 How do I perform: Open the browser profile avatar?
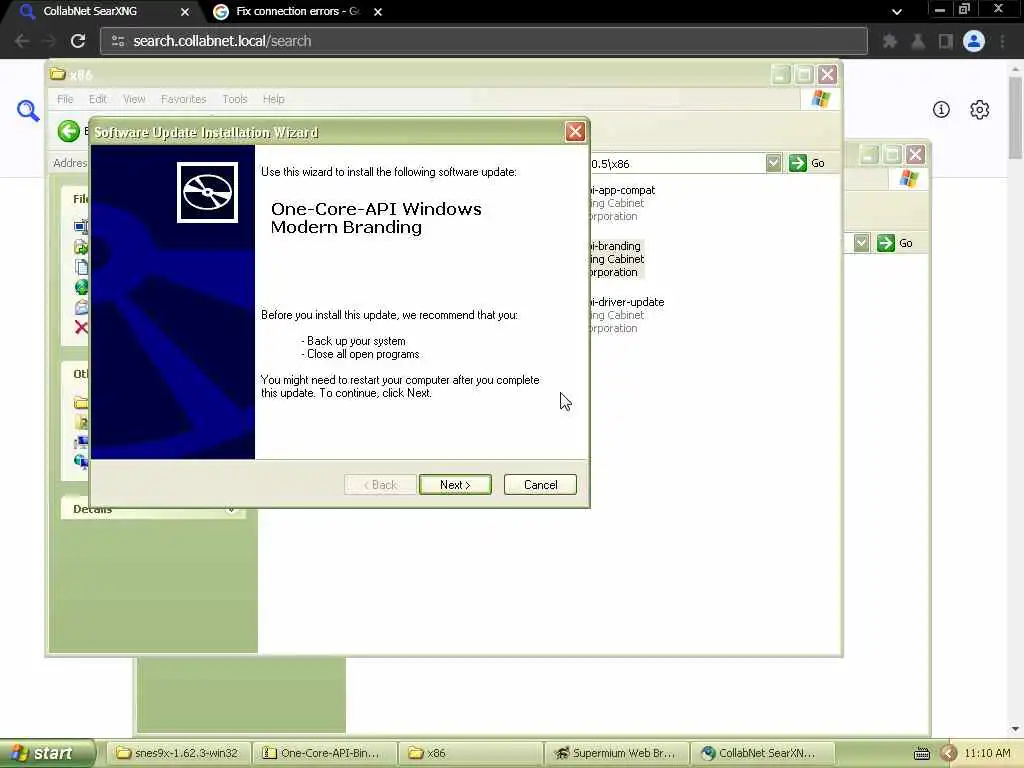coord(974,41)
